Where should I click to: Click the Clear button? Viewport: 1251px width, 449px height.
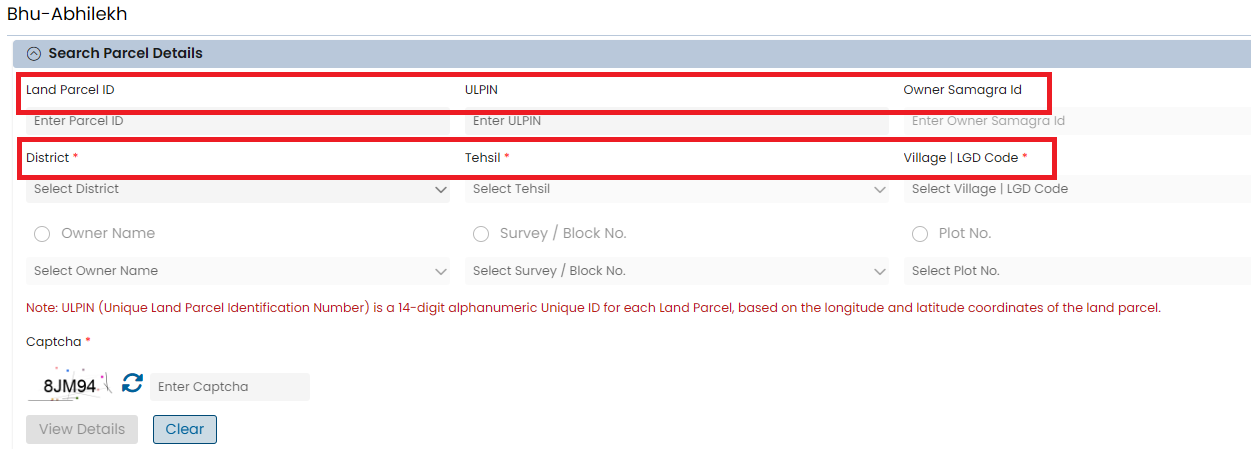pyautogui.click(x=185, y=429)
